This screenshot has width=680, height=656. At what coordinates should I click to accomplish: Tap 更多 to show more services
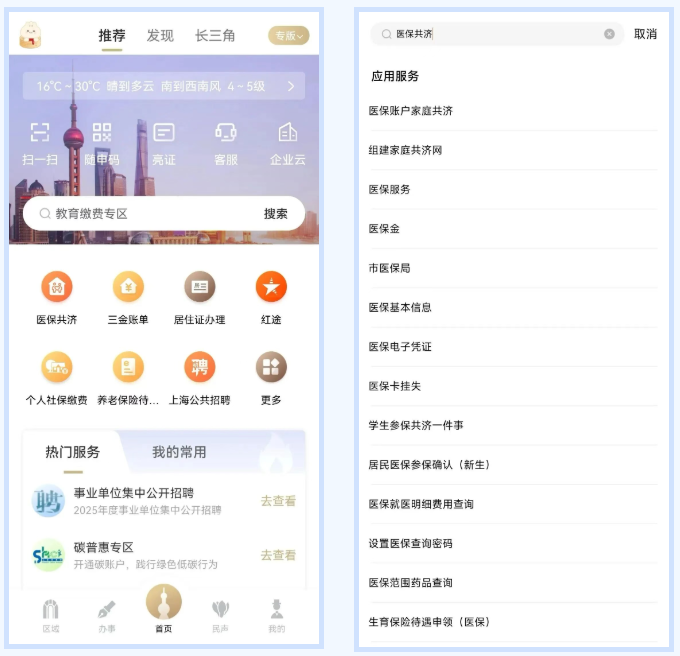(271, 368)
